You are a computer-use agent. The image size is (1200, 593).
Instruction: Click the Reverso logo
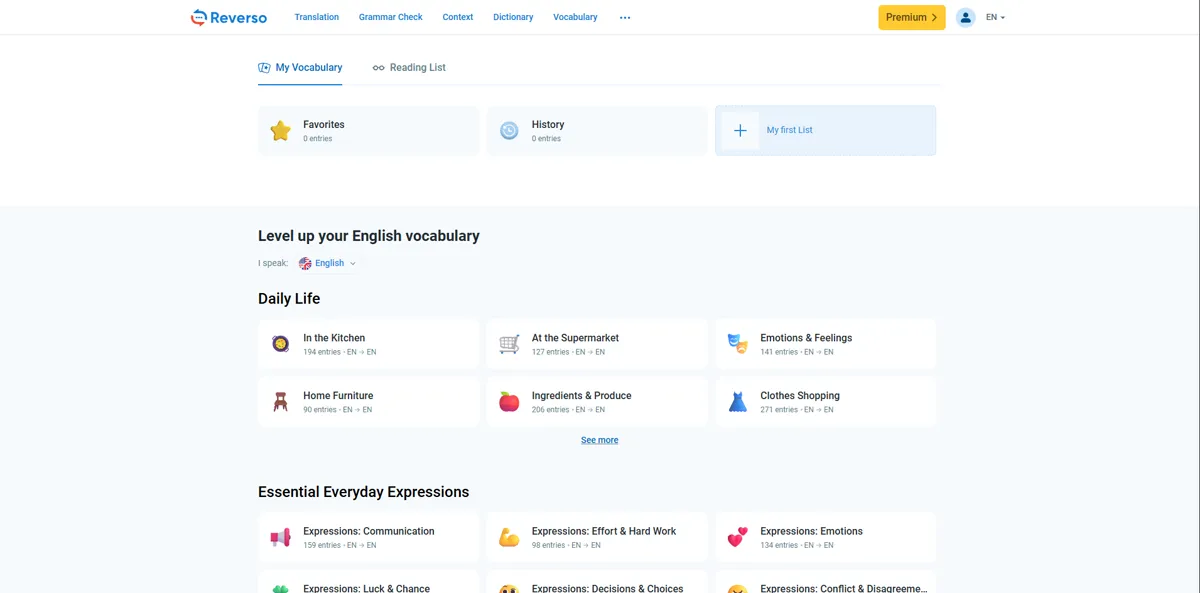pyautogui.click(x=229, y=17)
